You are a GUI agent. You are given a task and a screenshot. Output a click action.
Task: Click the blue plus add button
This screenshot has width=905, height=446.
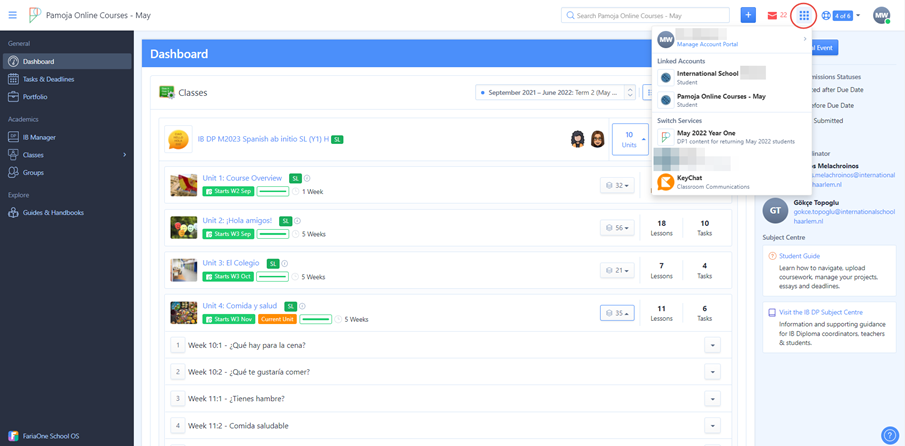click(x=748, y=16)
